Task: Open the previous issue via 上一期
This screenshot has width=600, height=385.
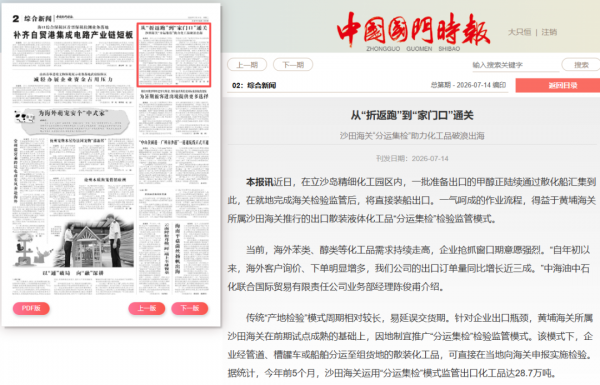Action: click(247, 65)
